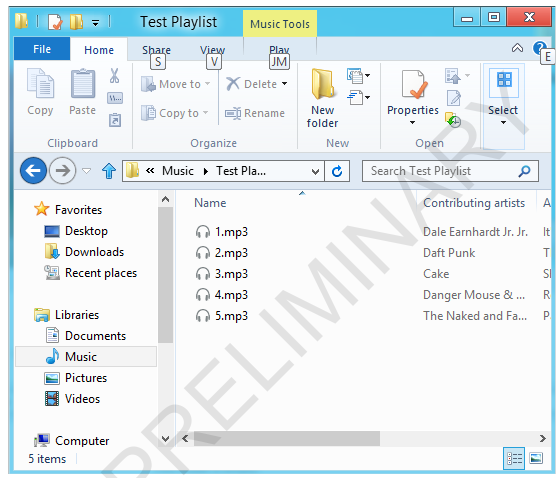Click the History icon in Open group
Image resolution: width=560 pixels, height=478 pixels.
click(453, 120)
